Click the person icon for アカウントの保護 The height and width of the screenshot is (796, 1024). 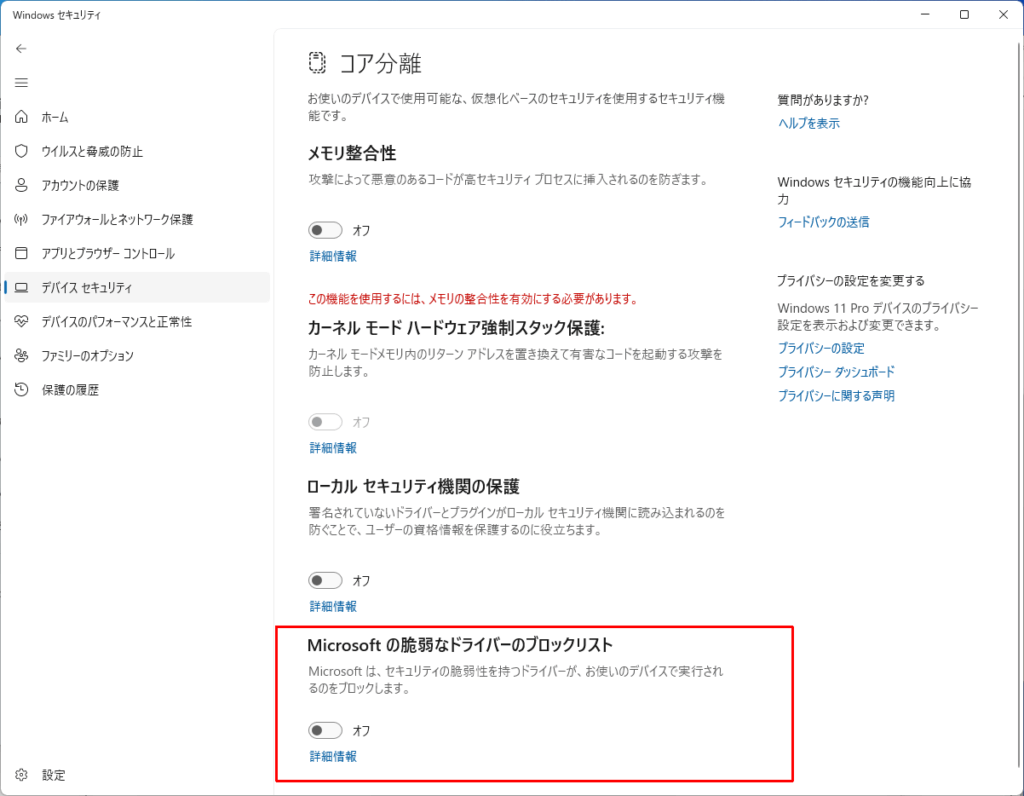click(21, 185)
